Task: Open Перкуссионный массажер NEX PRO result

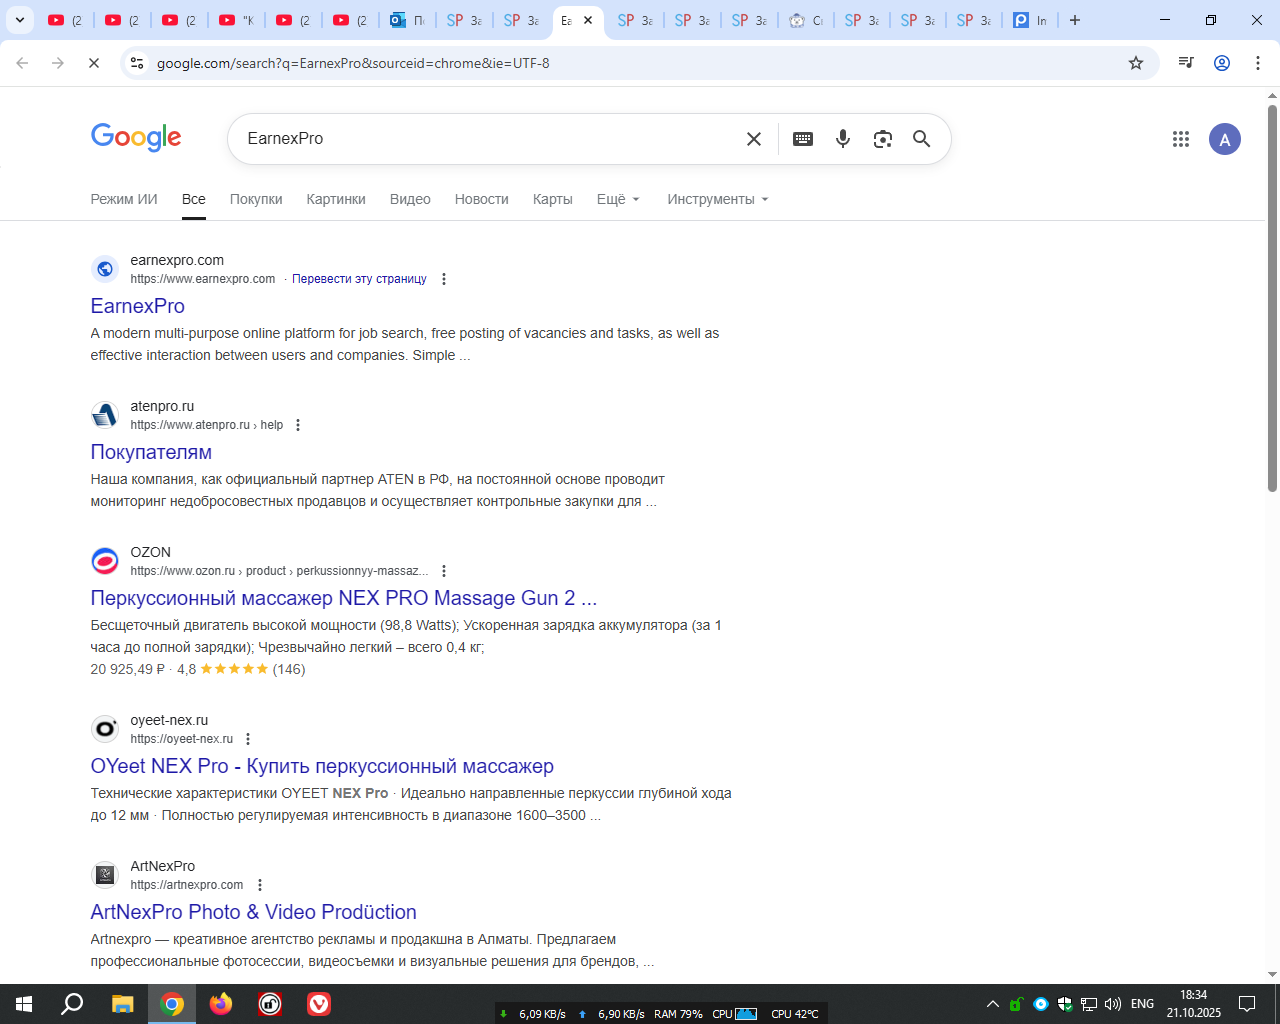Action: (x=344, y=598)
